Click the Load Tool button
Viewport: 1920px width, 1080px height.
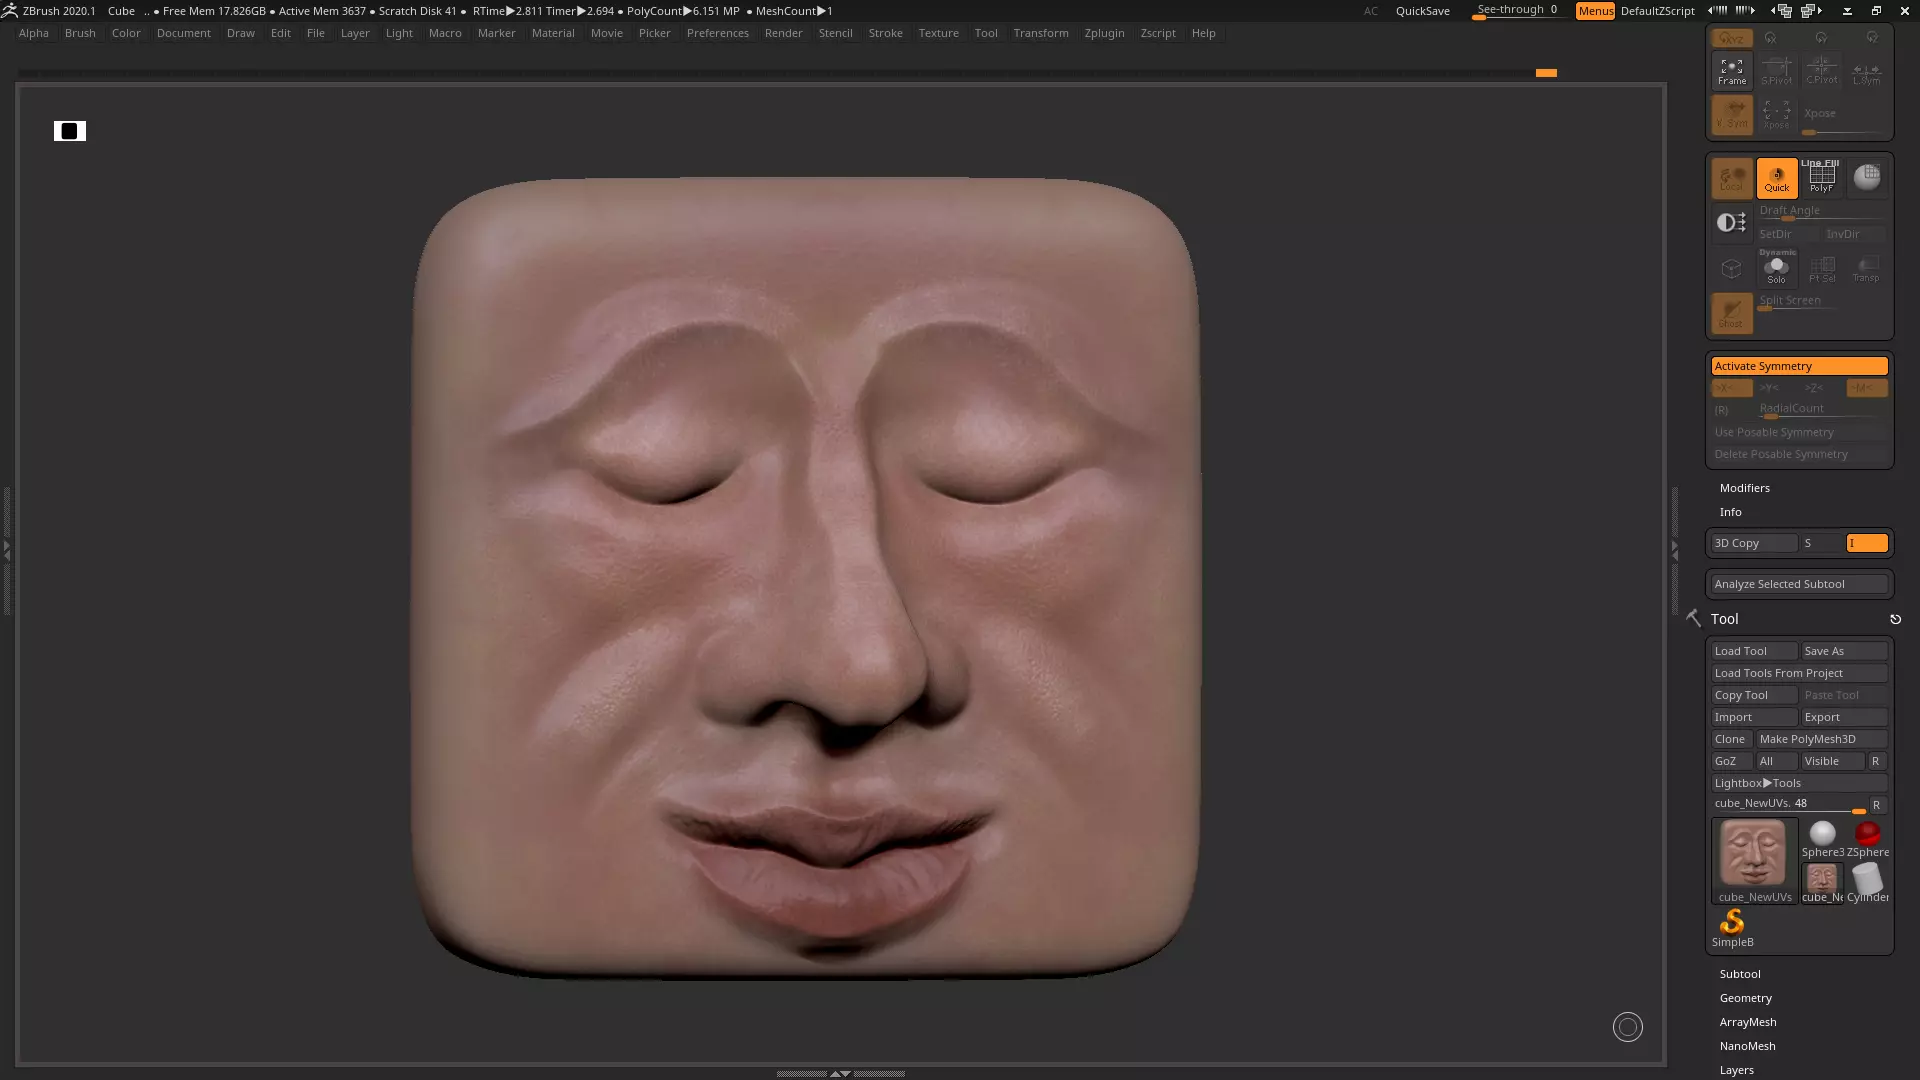[1753, 651]
